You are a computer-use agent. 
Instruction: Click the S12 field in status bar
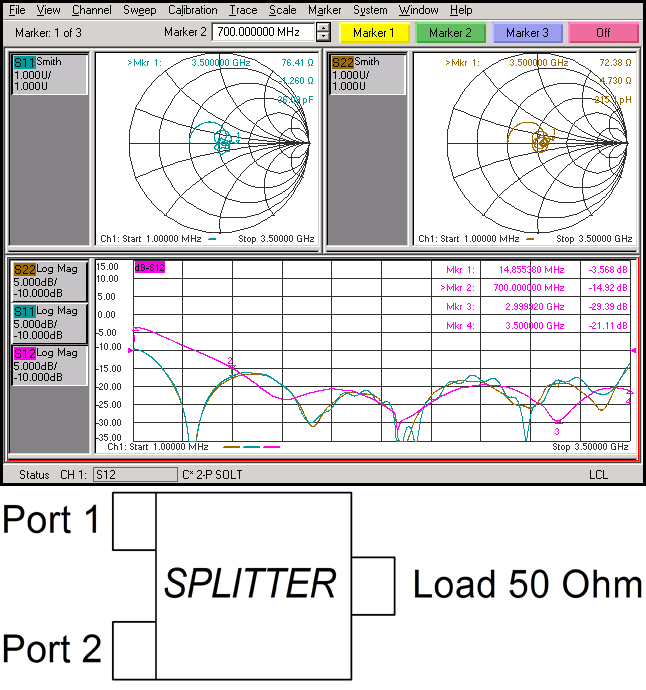[x=133, y=474]
